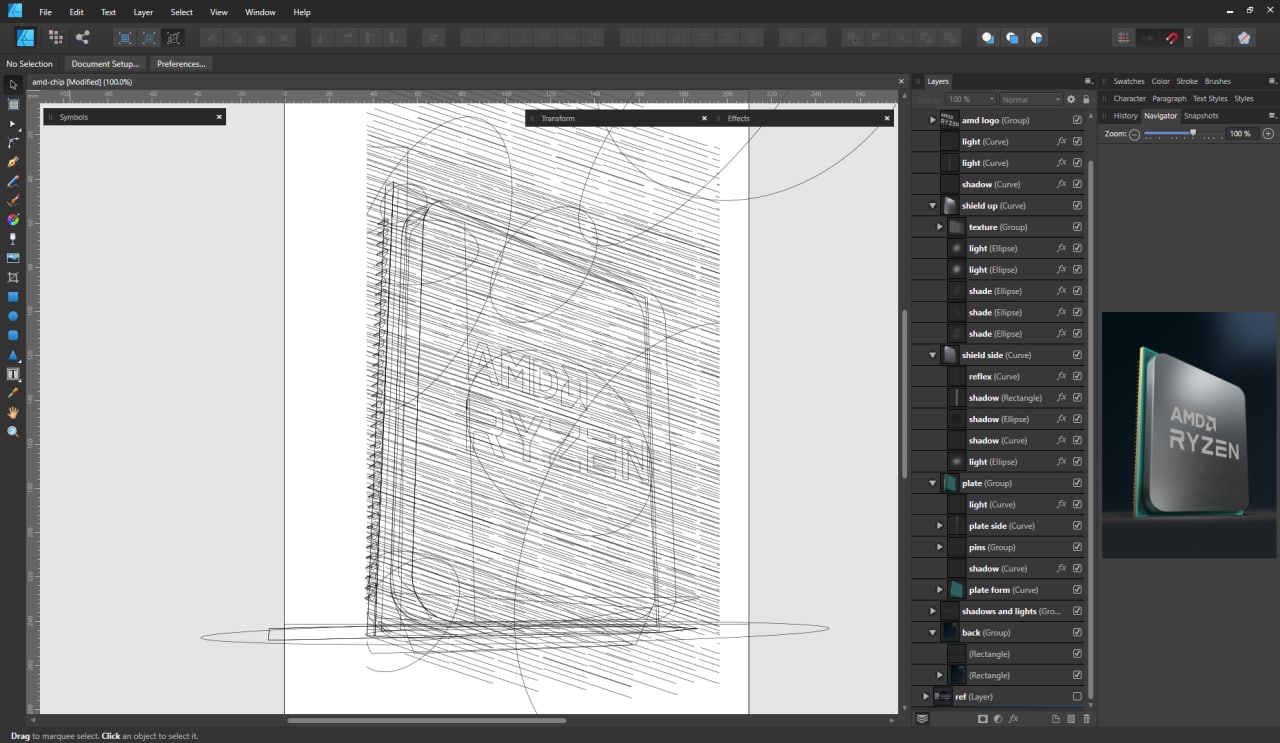
Task: Switch to the Swatches tab
Action: pyautogui.click(x=1128, y=81)
